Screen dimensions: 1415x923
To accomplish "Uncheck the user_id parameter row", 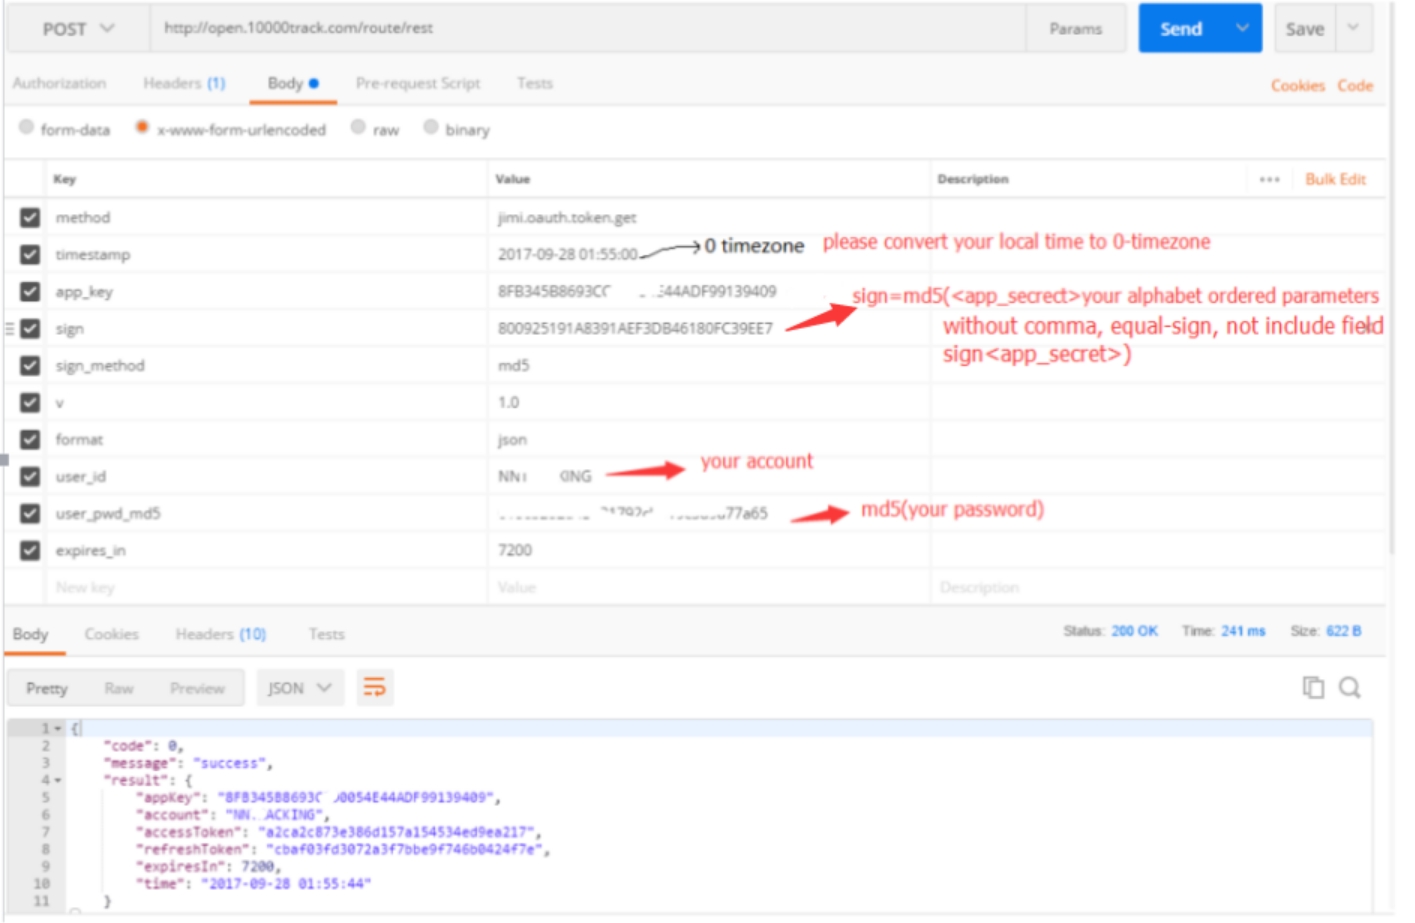I will coord(30,477).
